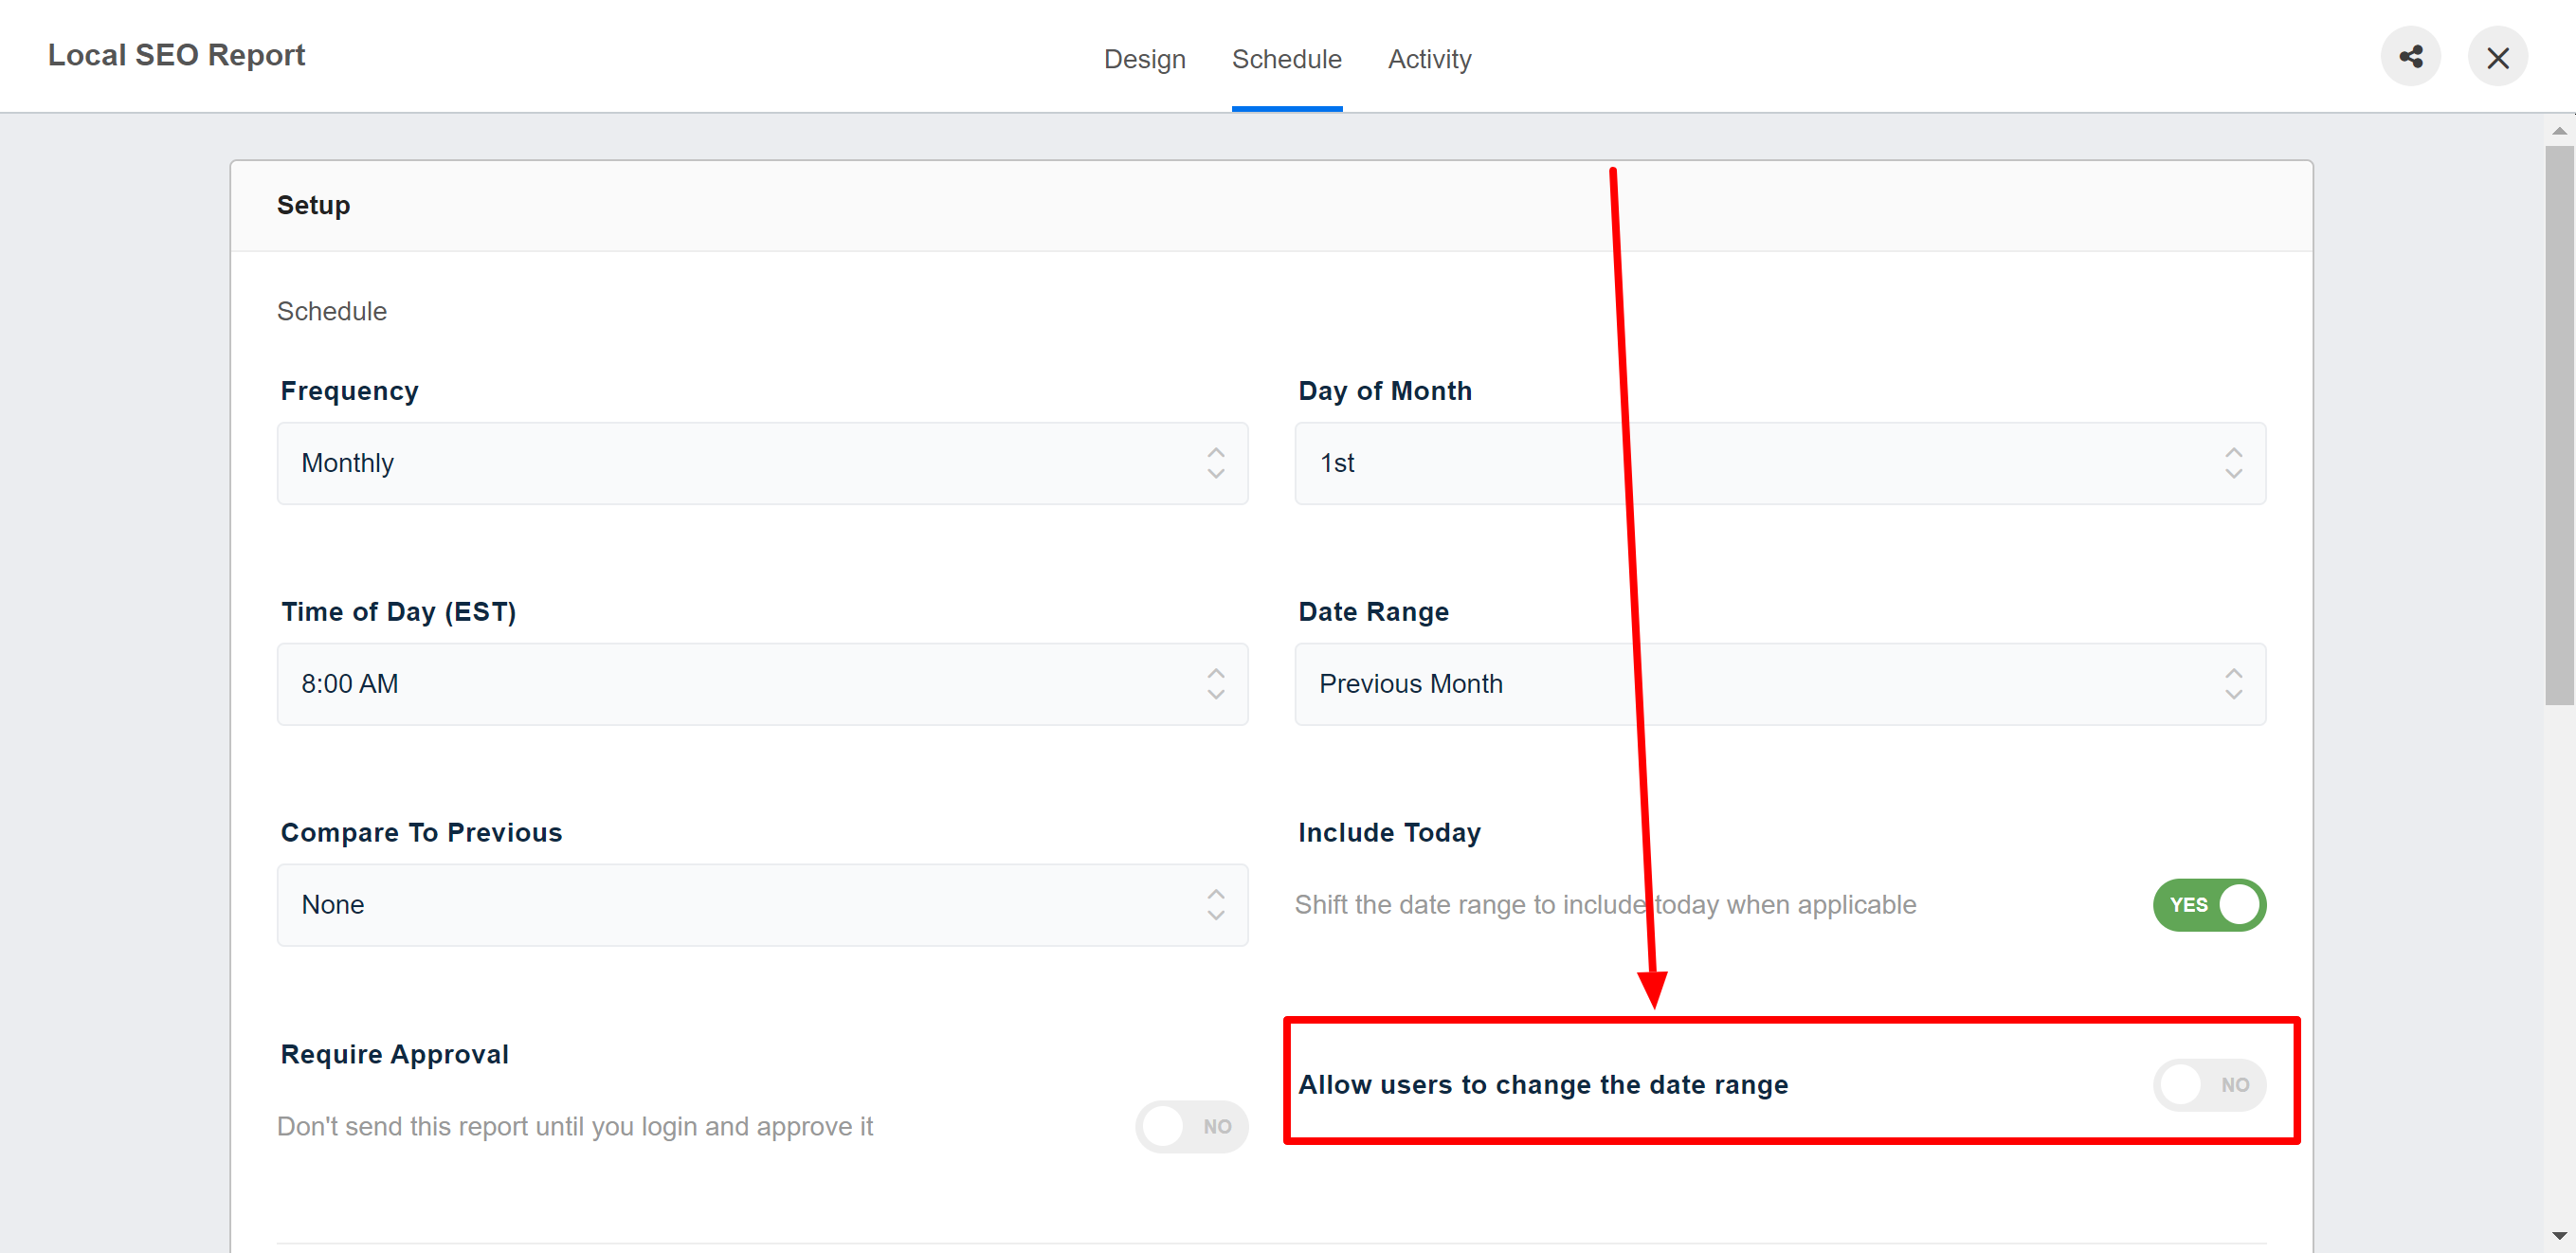Close the Local SEO Report editor

pyautogui.click(x=2497, y=57)
